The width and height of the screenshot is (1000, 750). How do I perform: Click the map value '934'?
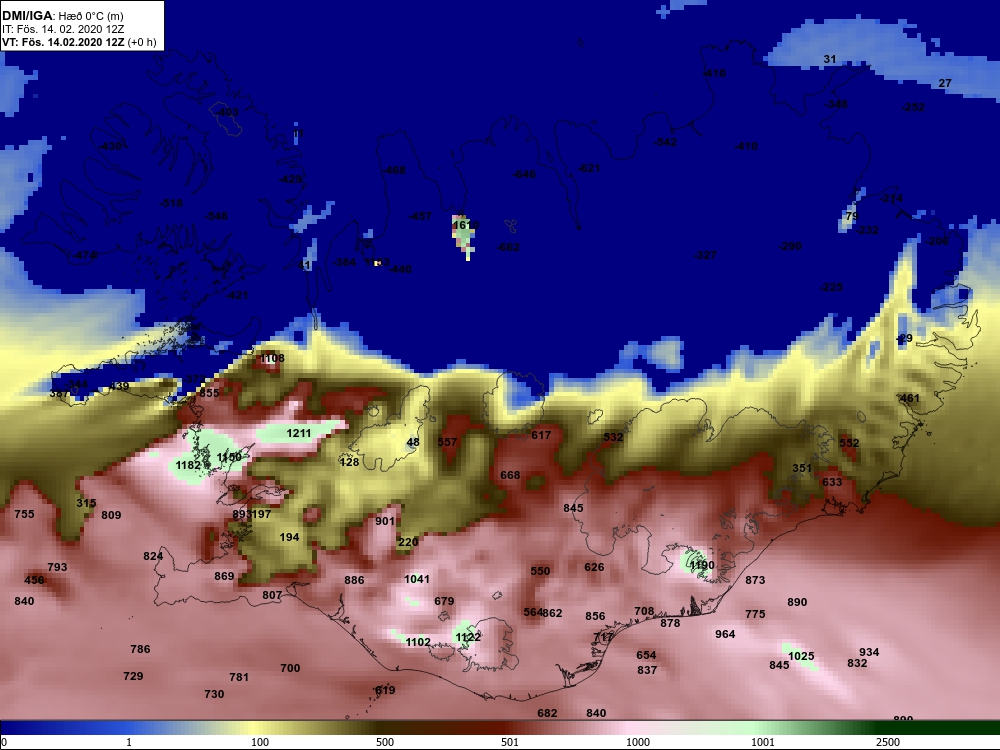869,652
